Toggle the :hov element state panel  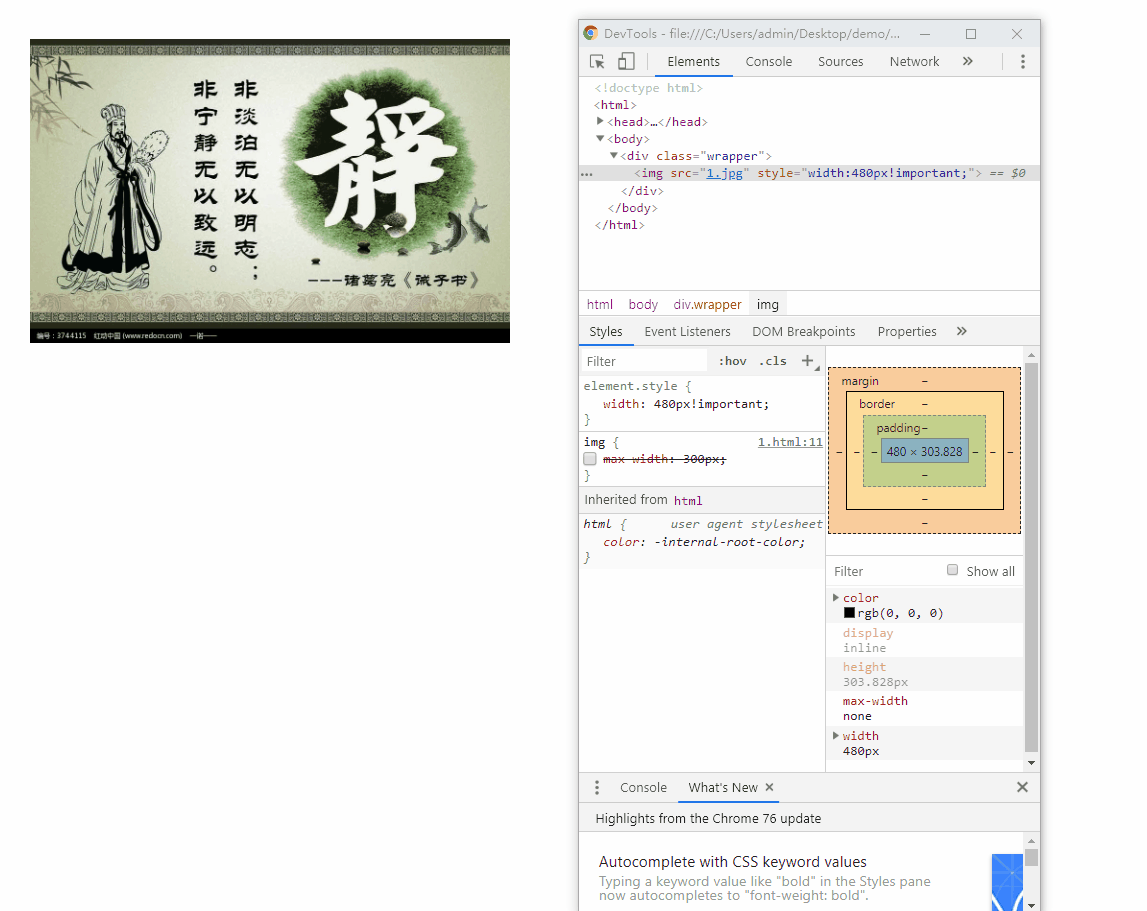[732, 361]
